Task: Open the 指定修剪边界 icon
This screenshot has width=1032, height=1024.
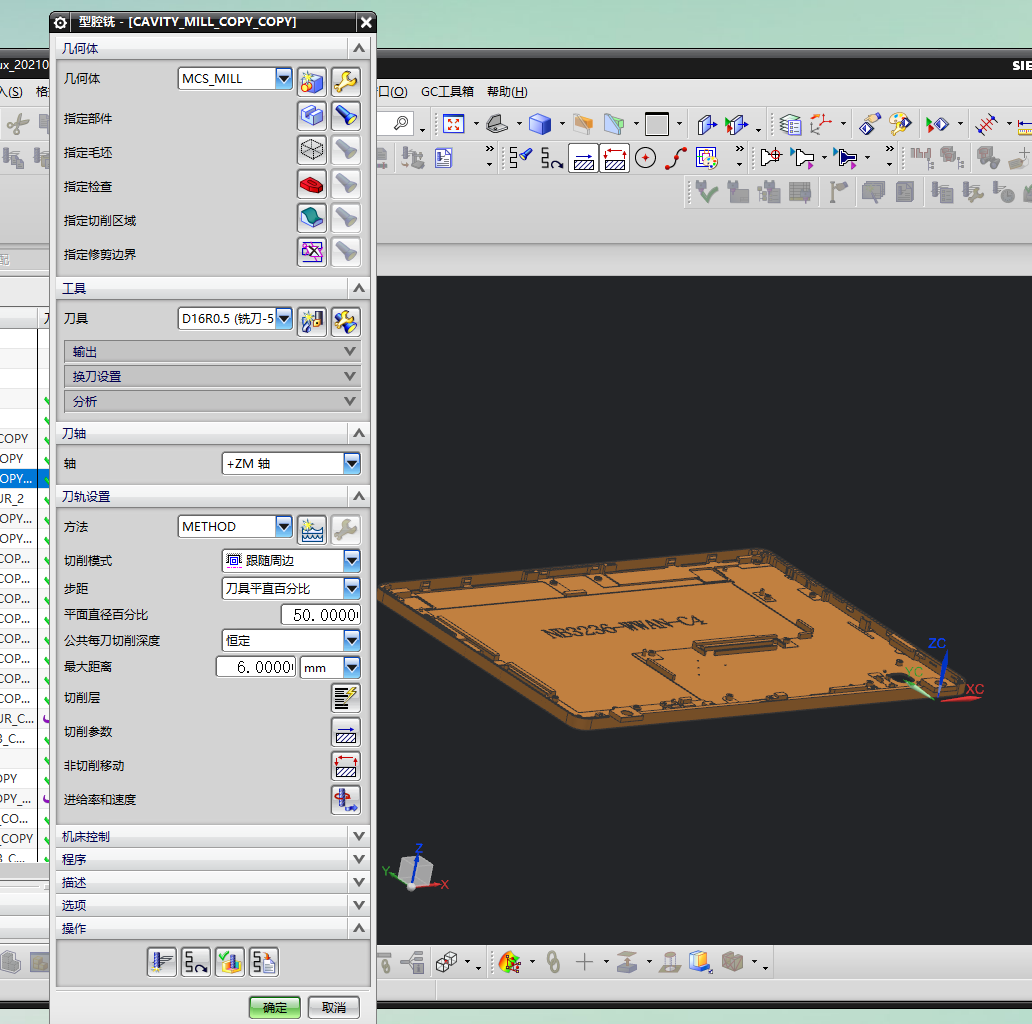Action: coord(312,252)
